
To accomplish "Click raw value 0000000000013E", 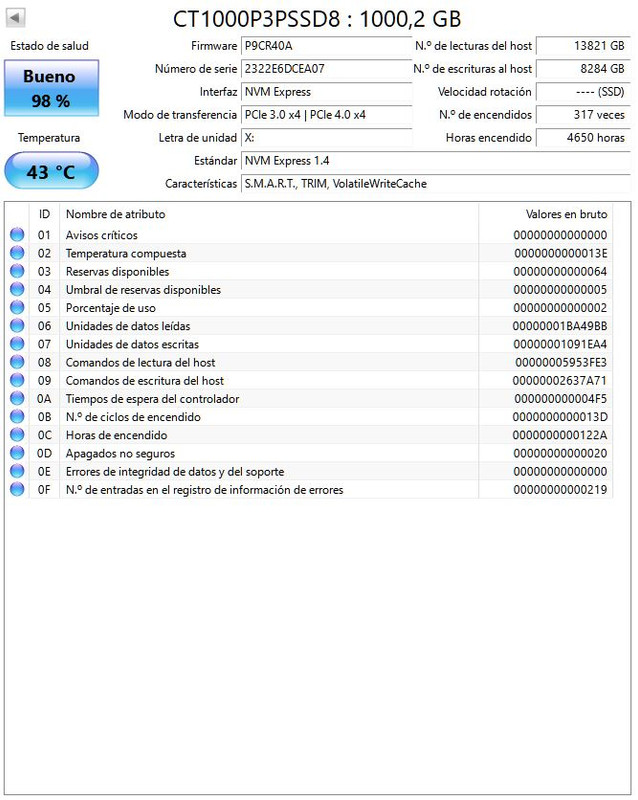I will pos(560,254).
